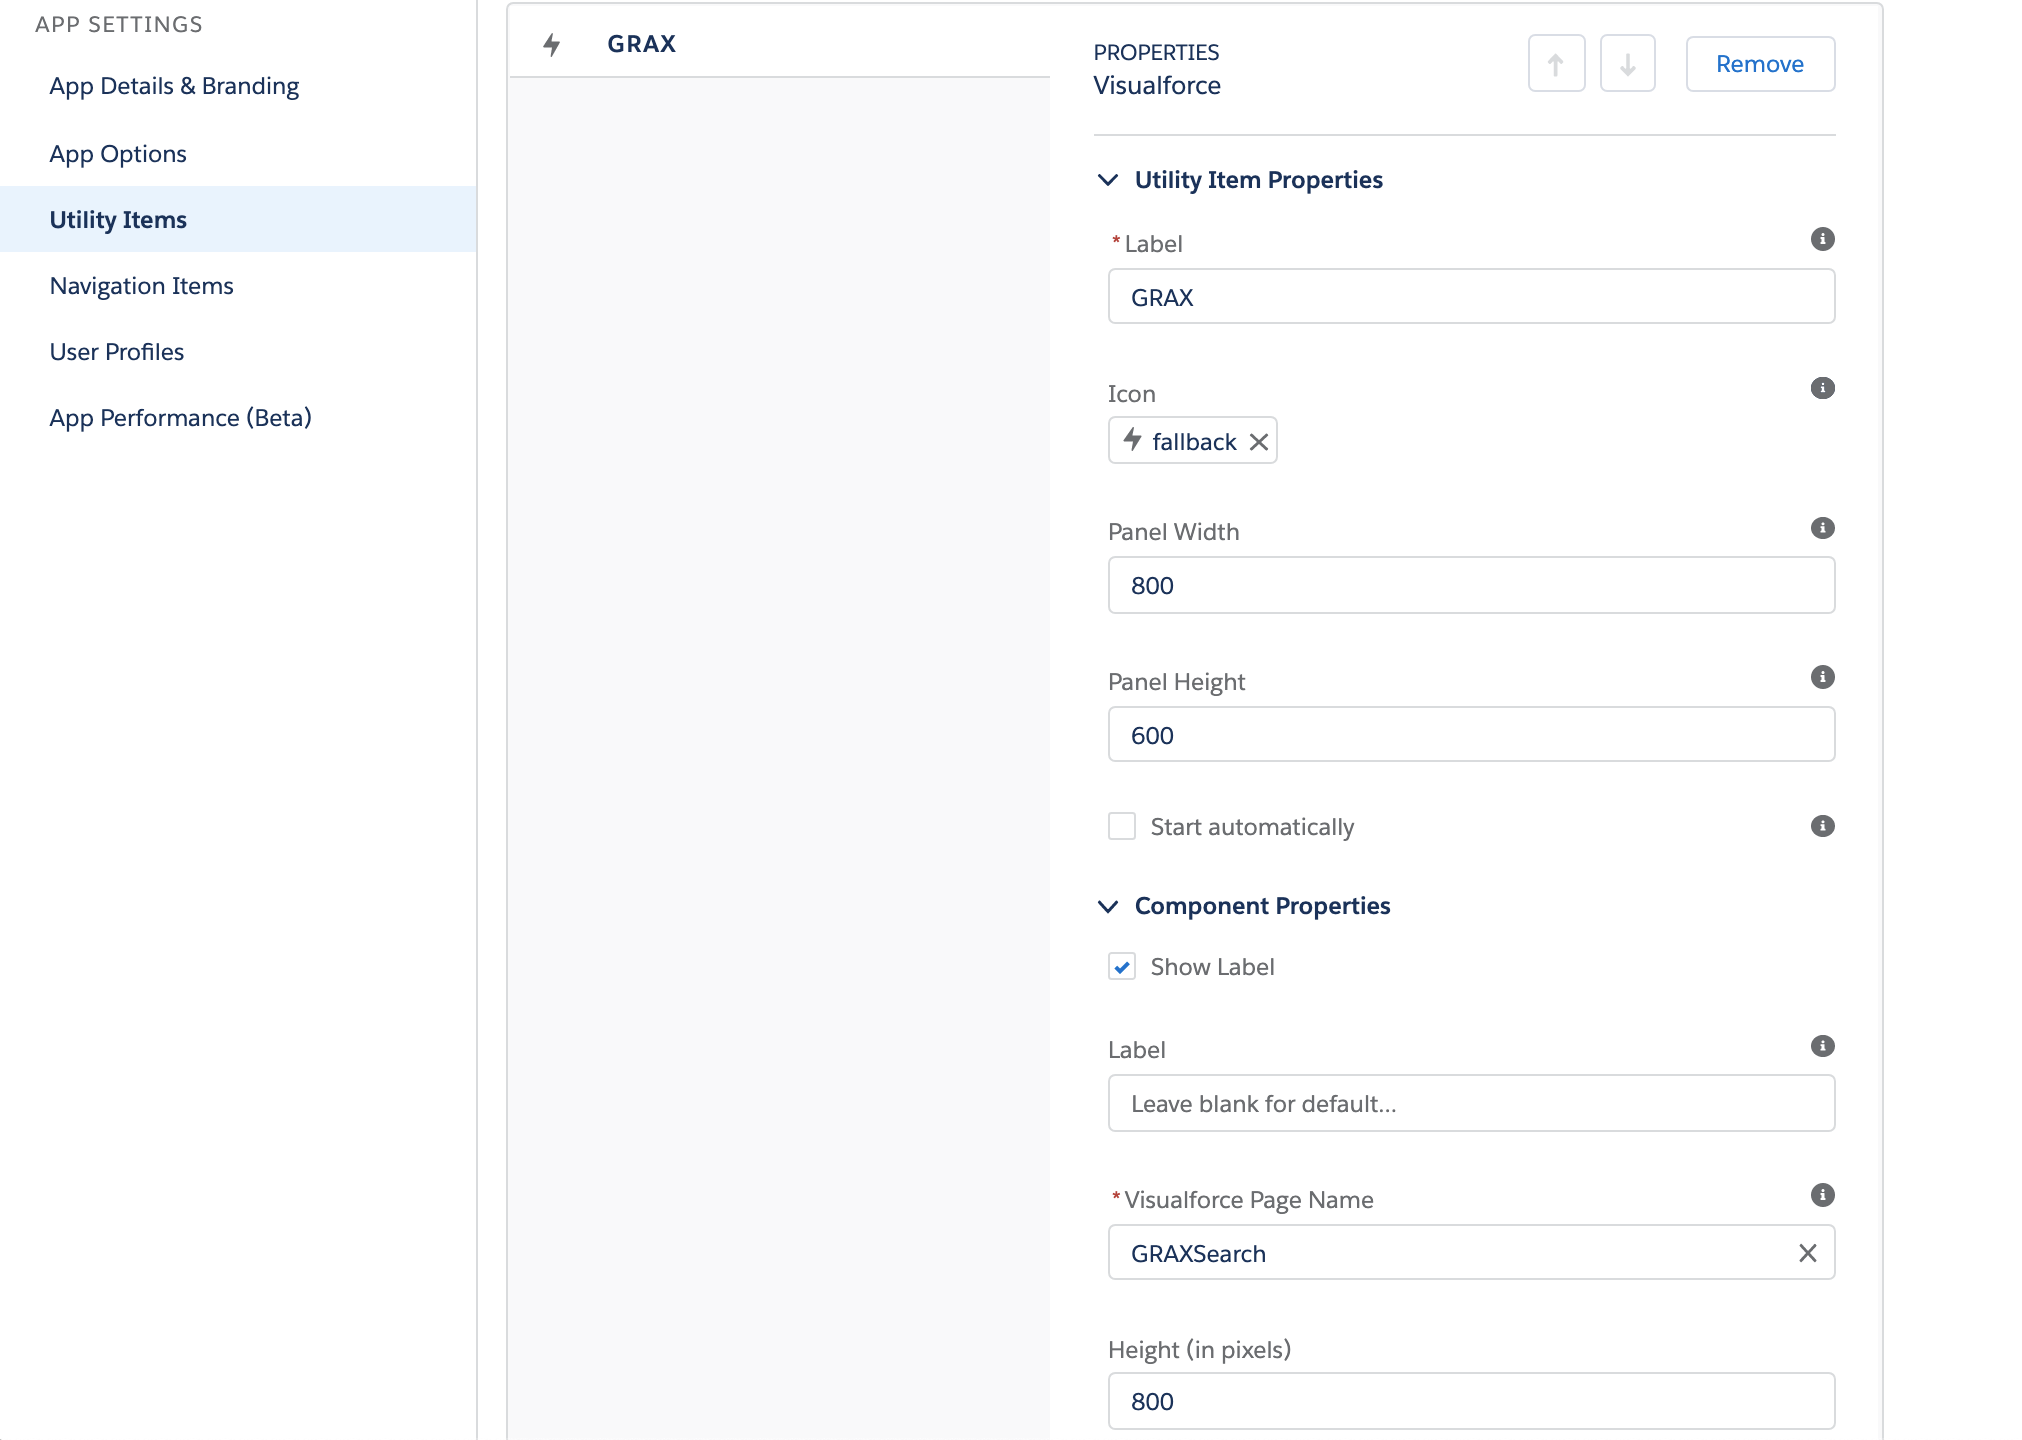Click the Utility Item Properties heading text
The image size is (2022, 1440).
tap(1258, 180)
